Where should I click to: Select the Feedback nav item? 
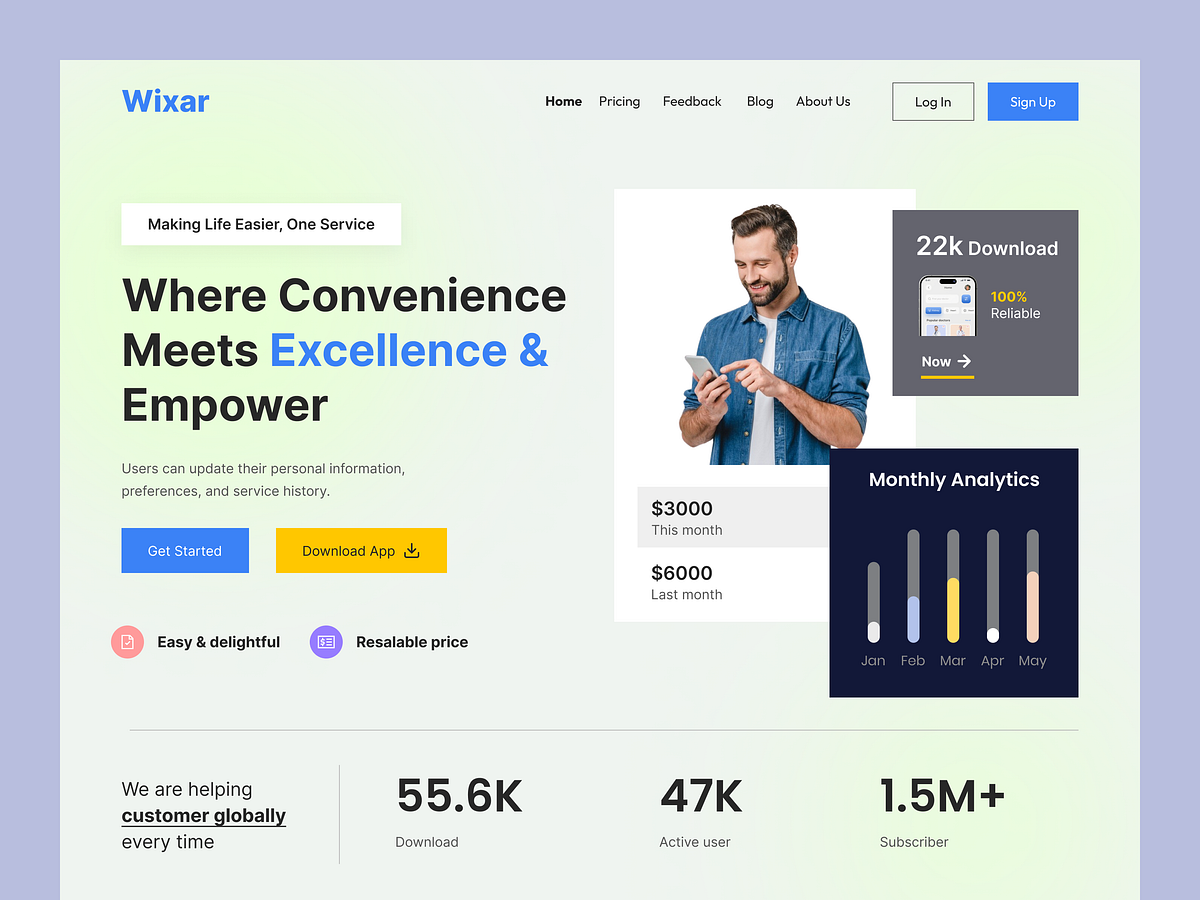pyautogui.click(x=692, y=101)
